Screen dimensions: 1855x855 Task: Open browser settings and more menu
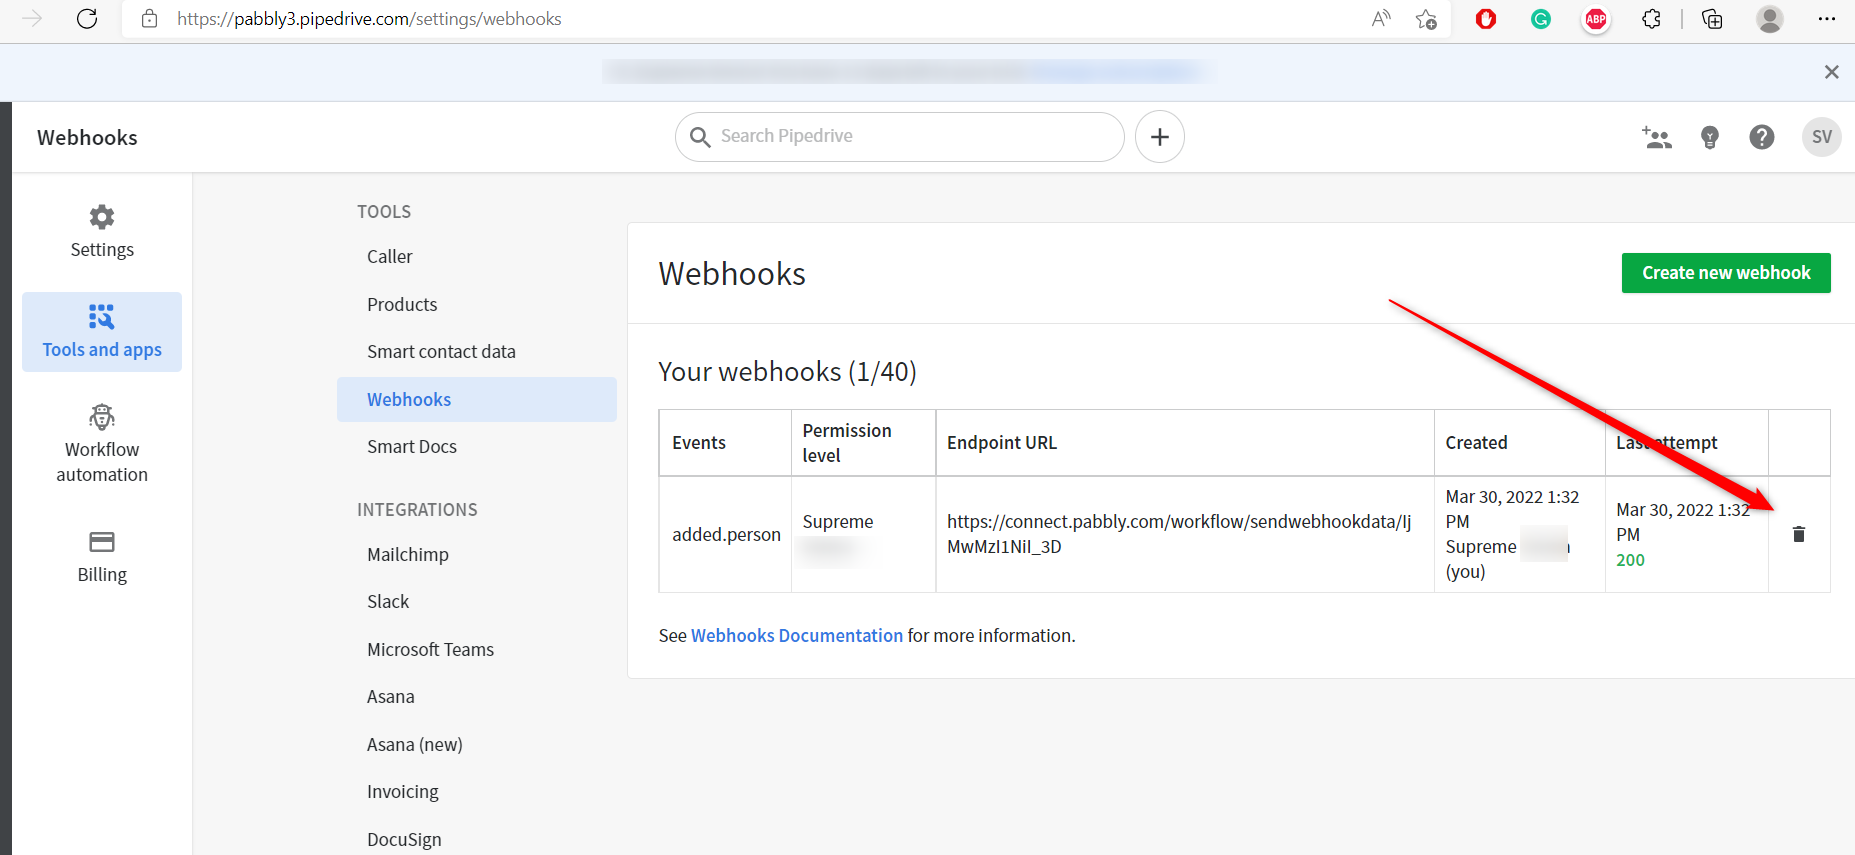pyautogui.click(x=1827, y=19)
